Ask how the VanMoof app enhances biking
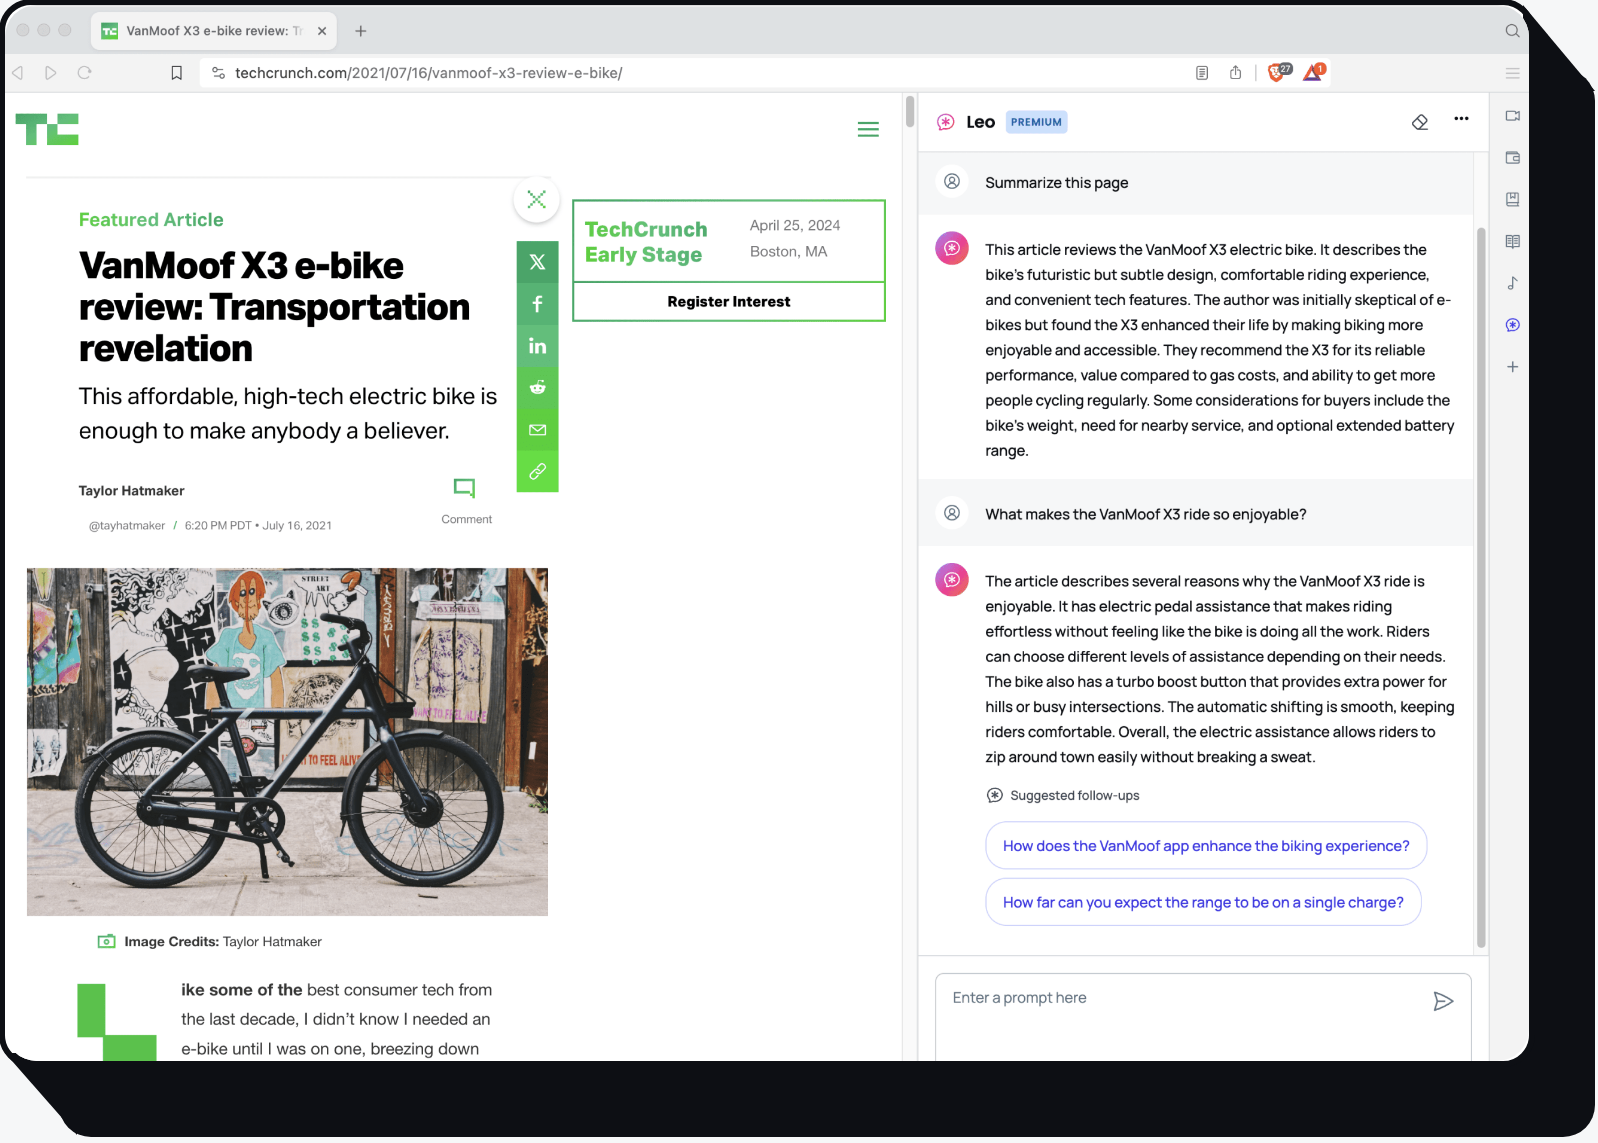The height and width of the screenshot is (1143, 1598). click(1206, 846)
